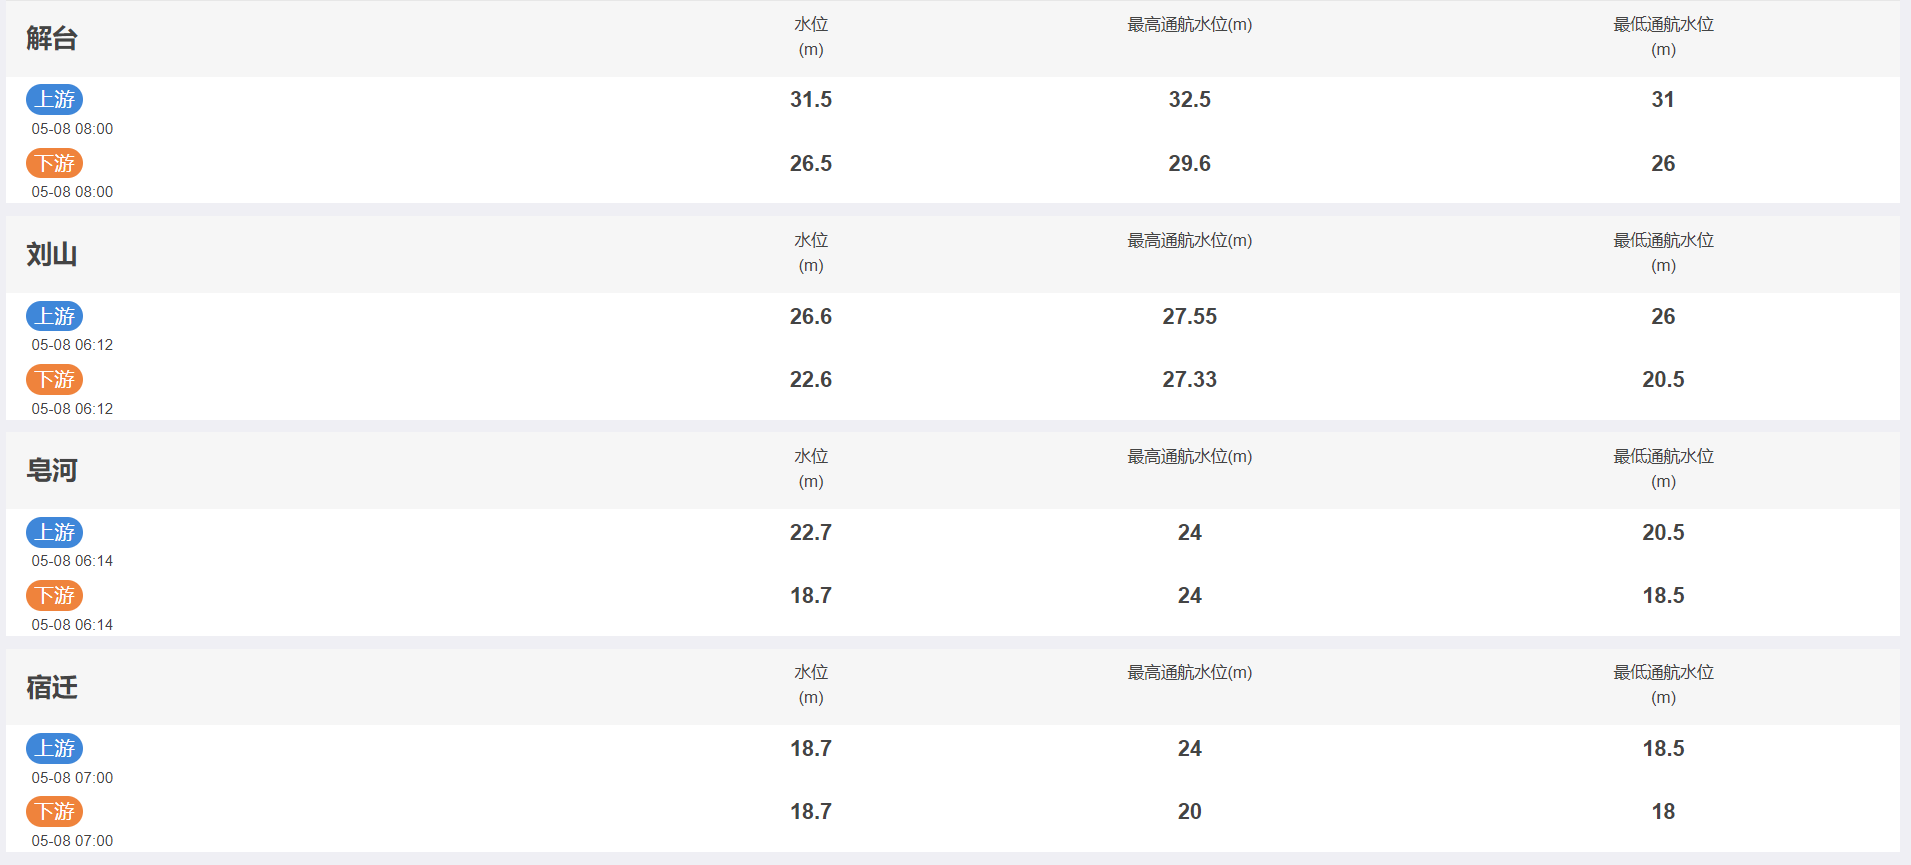
Task: Click 宿迁 downstream max navigable level 20
Action: 1190,811
